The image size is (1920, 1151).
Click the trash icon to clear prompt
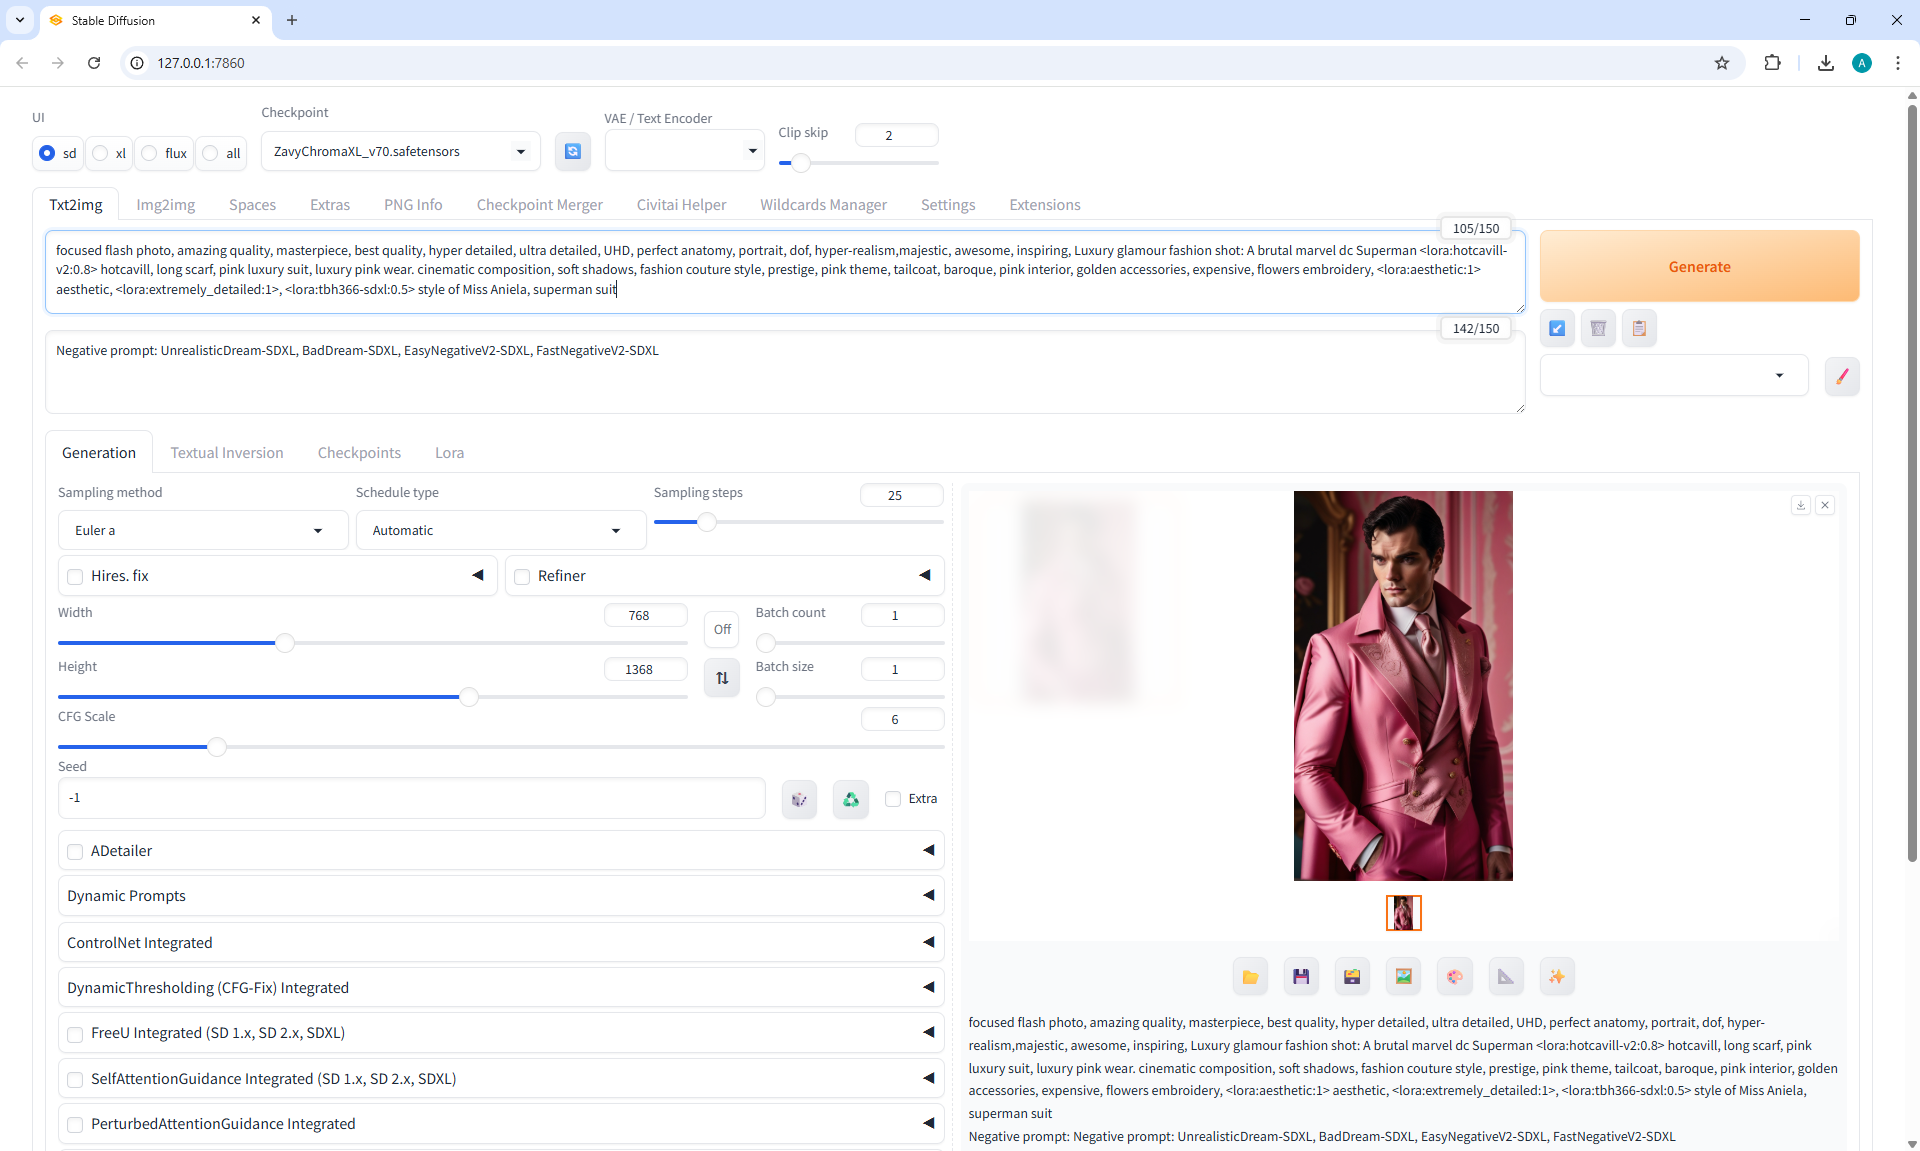[1598, 328]
